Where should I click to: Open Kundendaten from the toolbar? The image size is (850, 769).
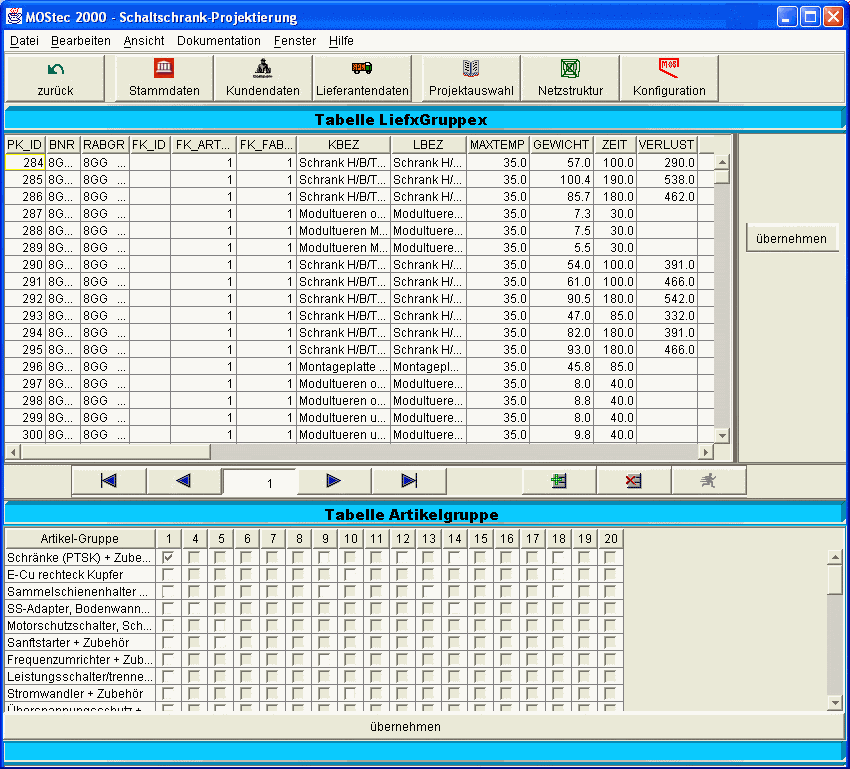click(x=262, y=79)
